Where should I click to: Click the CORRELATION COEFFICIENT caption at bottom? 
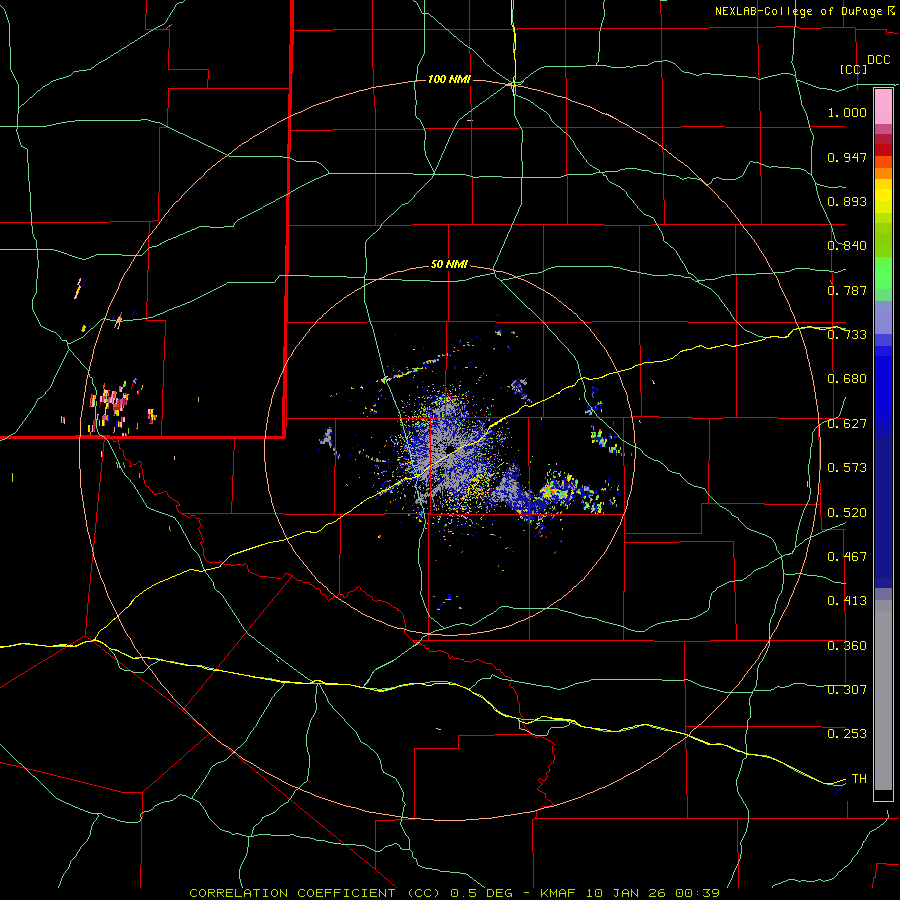[455, 893]
